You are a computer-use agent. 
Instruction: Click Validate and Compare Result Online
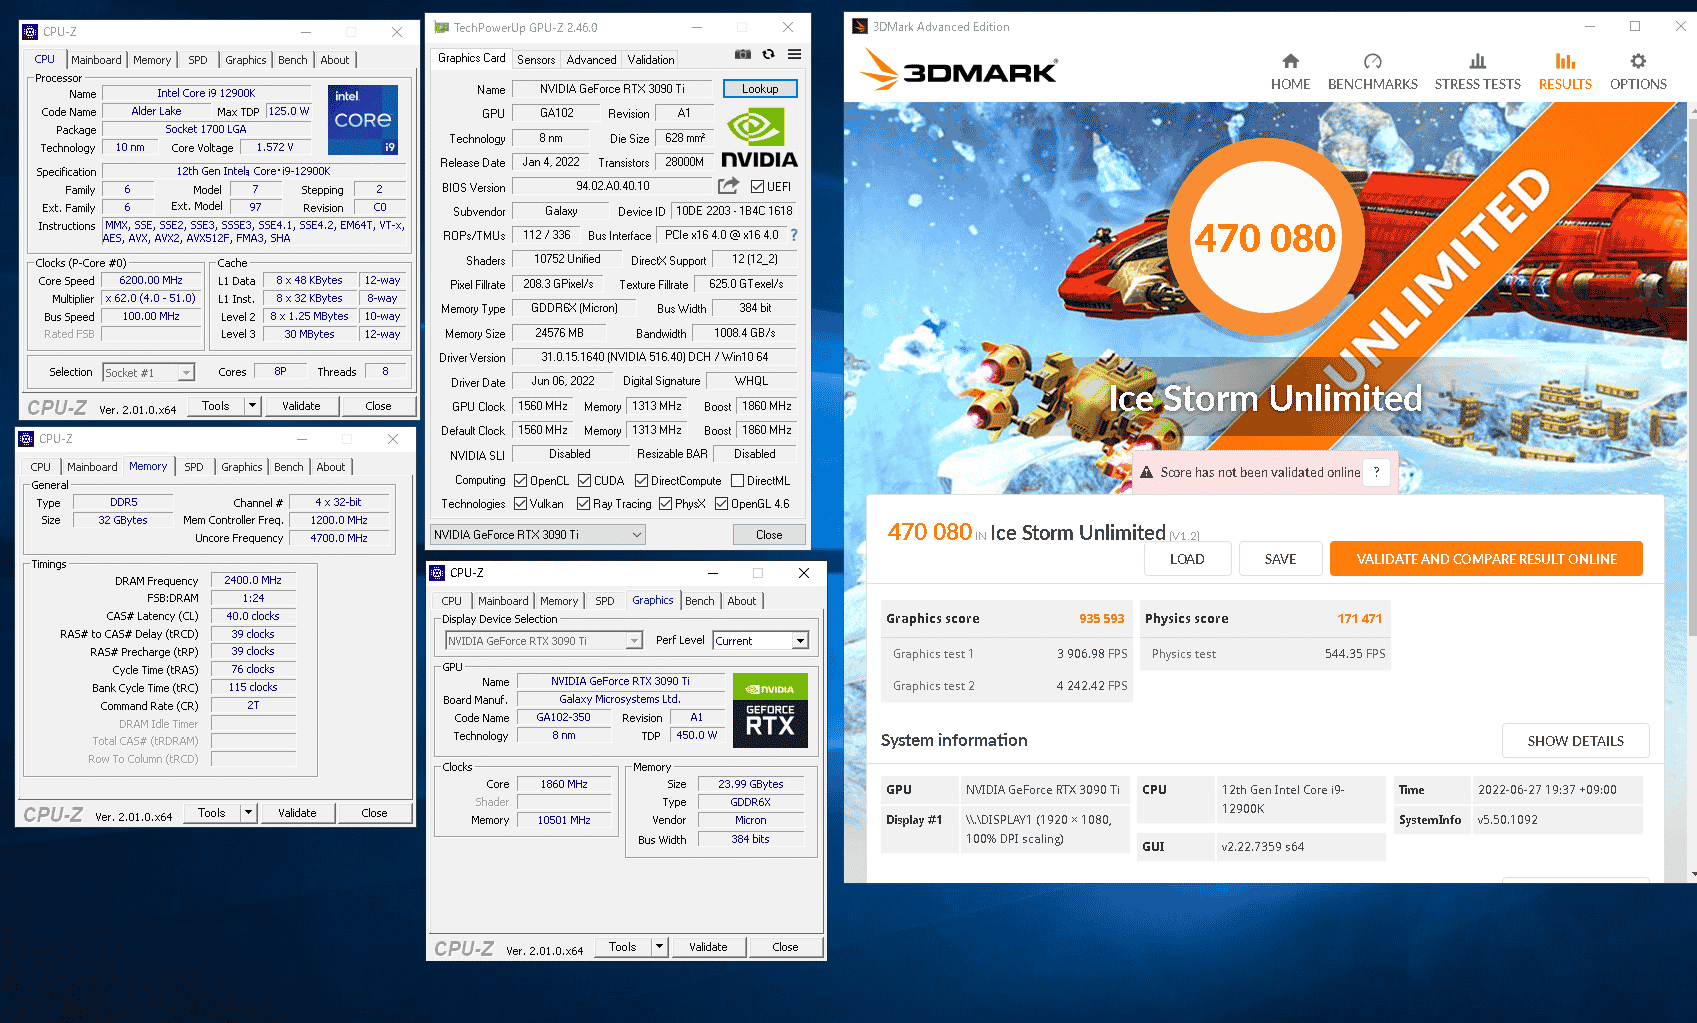coord(1486,559)
